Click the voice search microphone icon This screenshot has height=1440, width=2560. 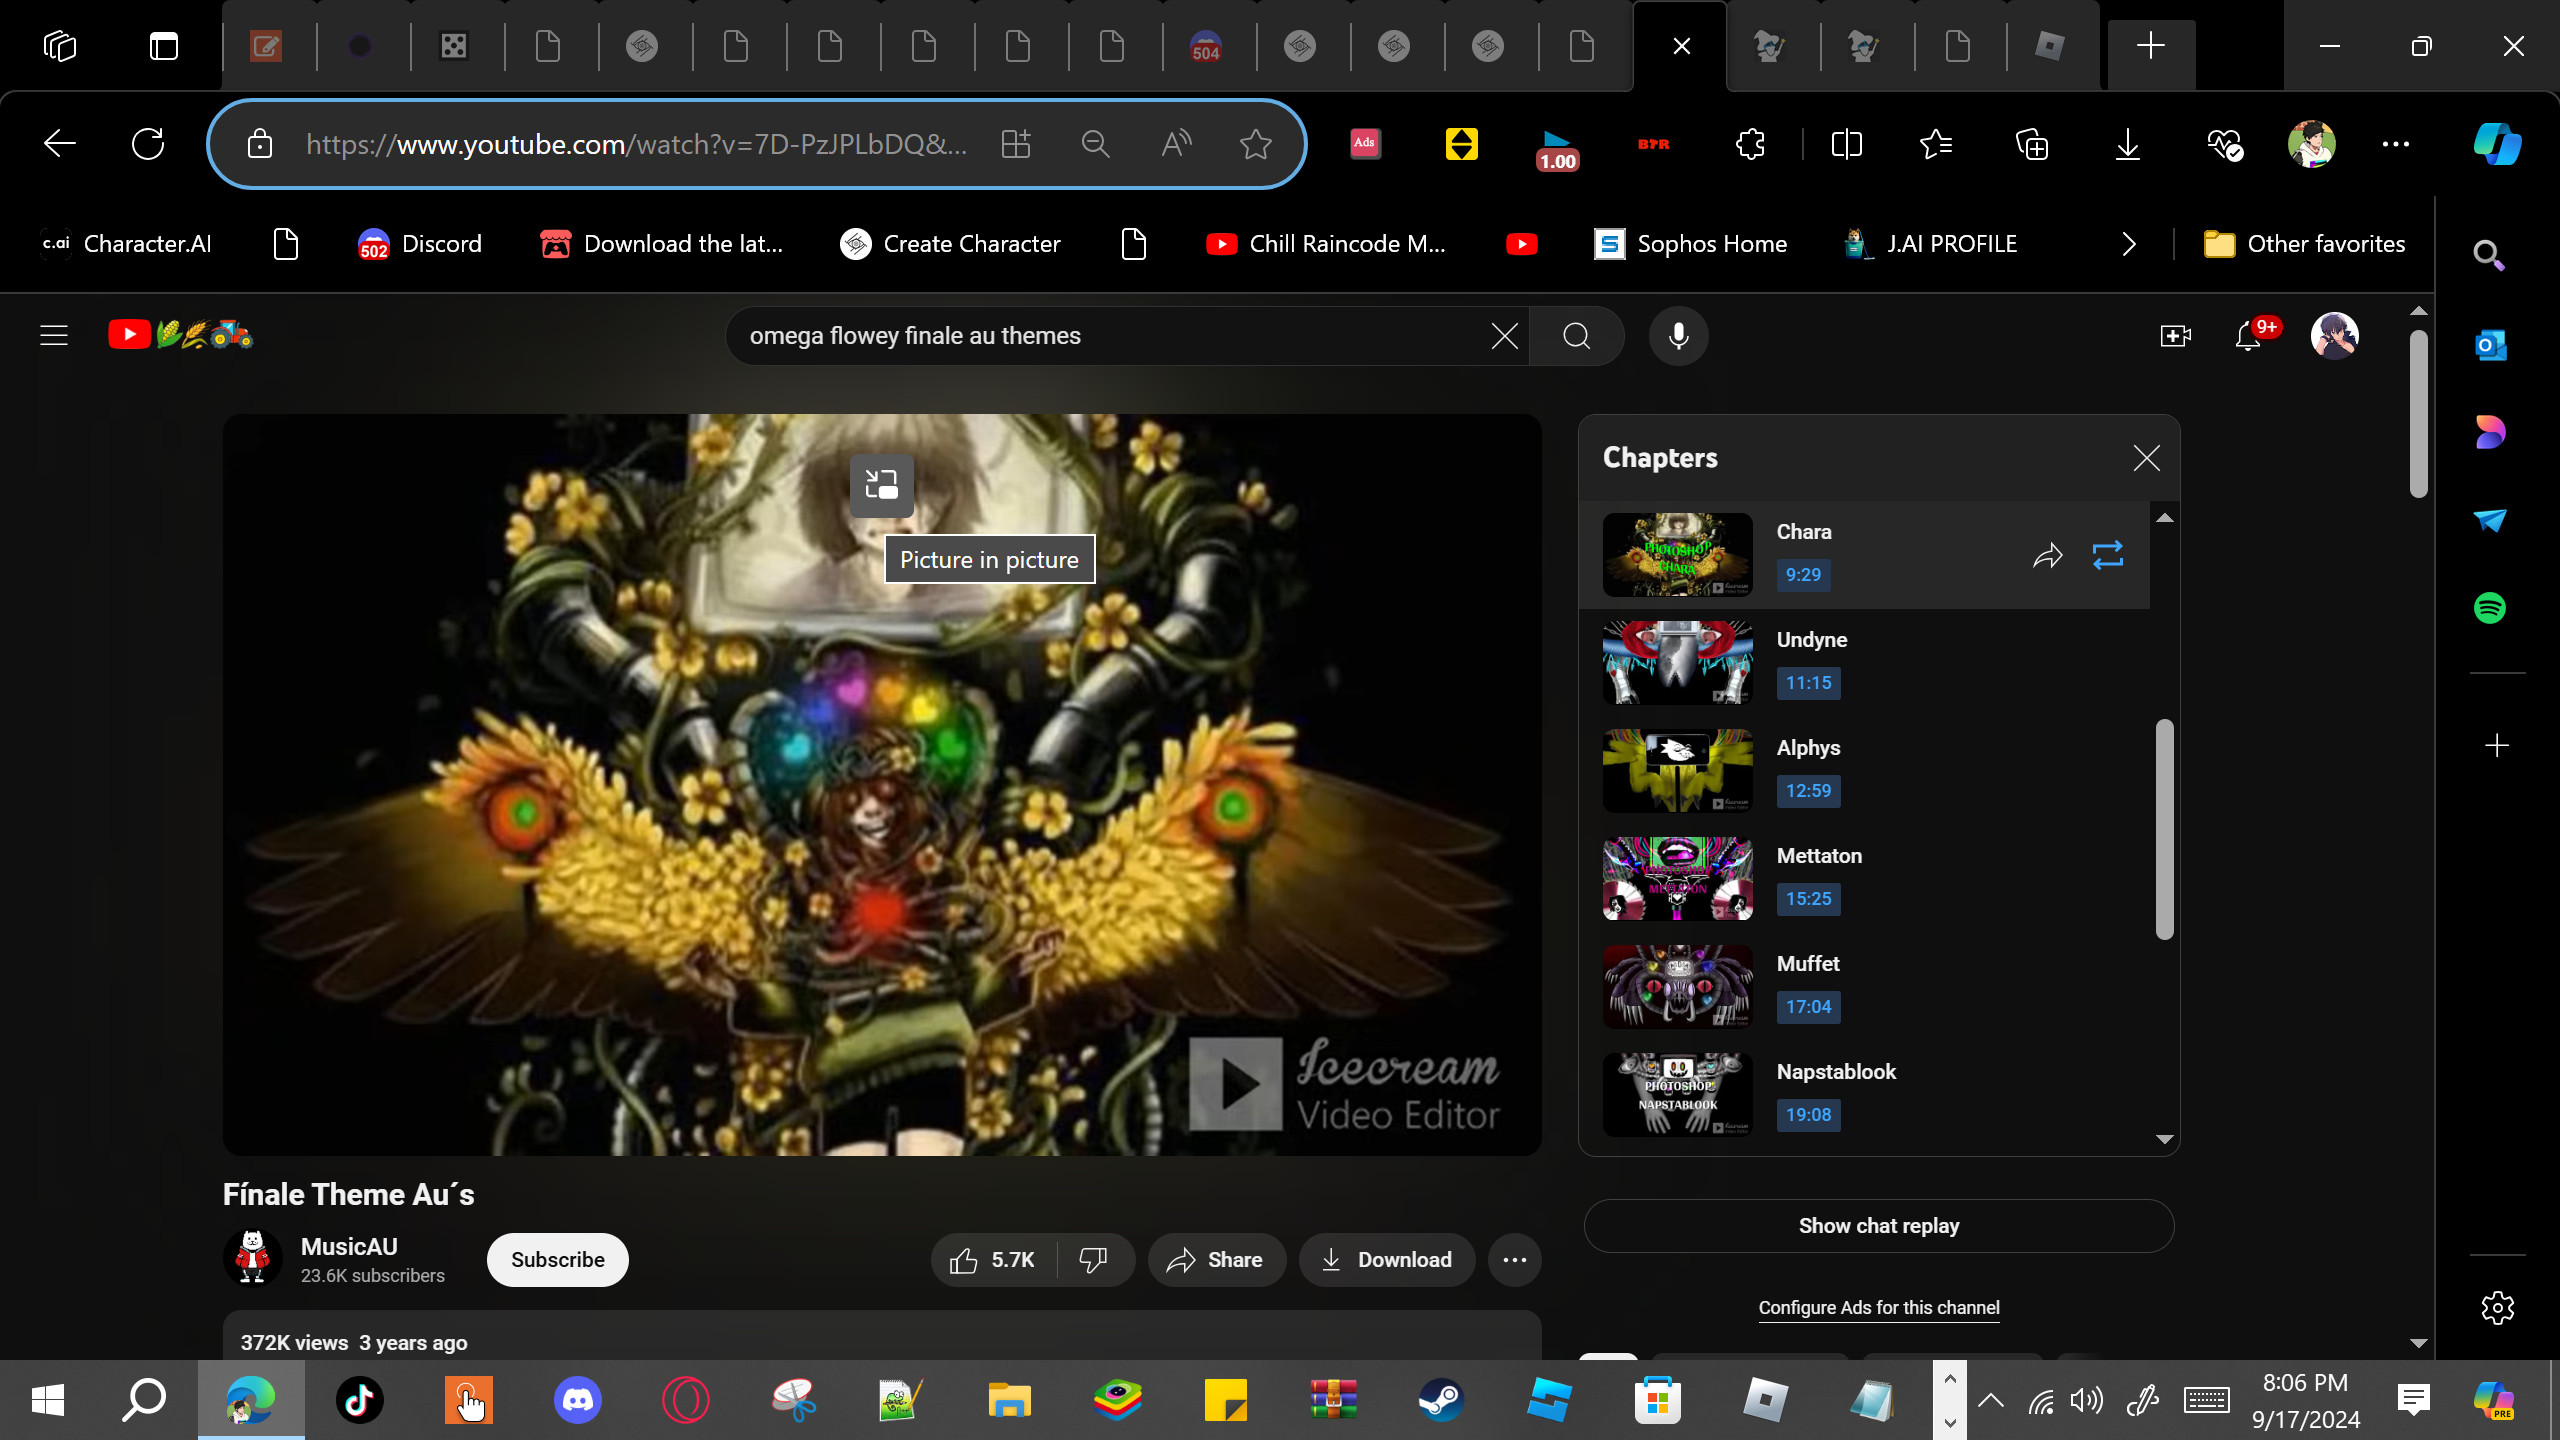coord(1678,336)
